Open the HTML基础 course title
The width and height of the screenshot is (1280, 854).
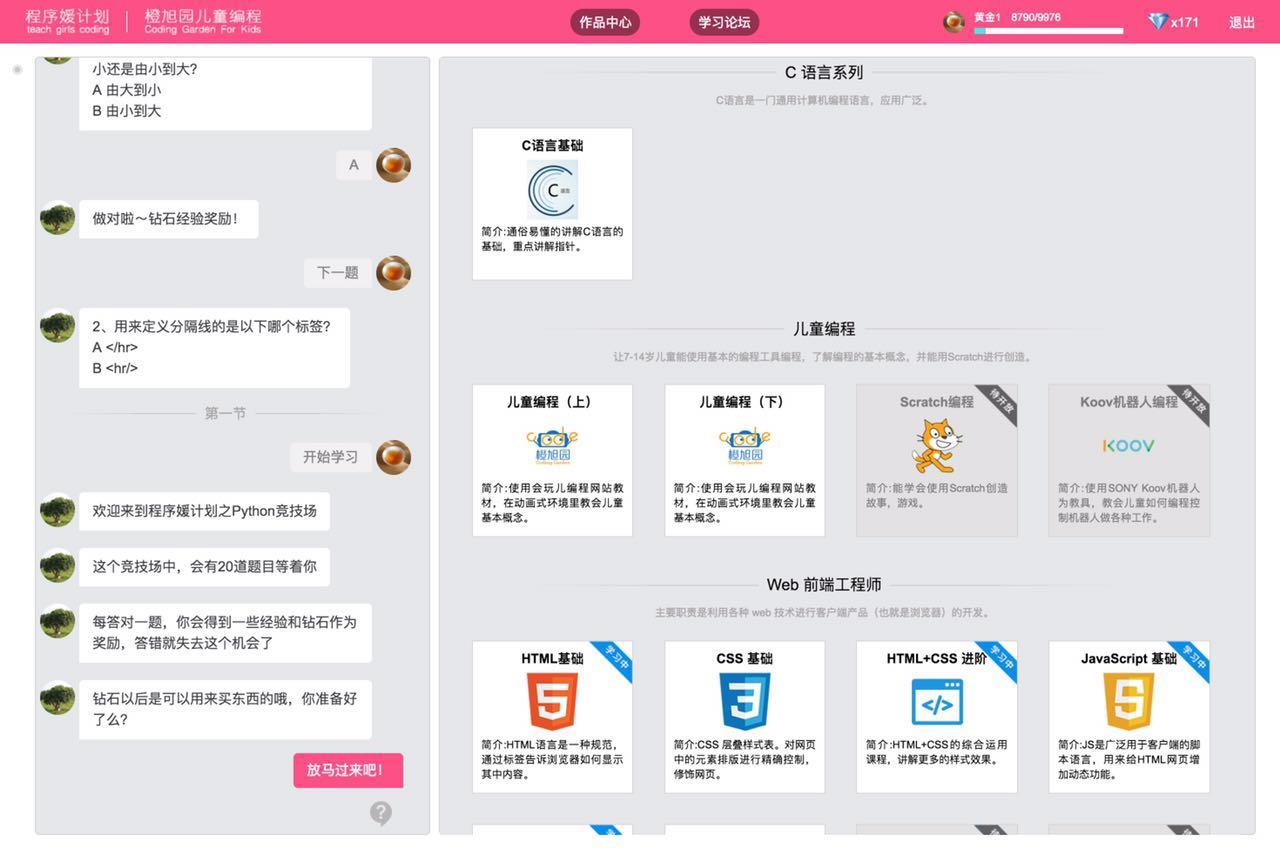552,658
